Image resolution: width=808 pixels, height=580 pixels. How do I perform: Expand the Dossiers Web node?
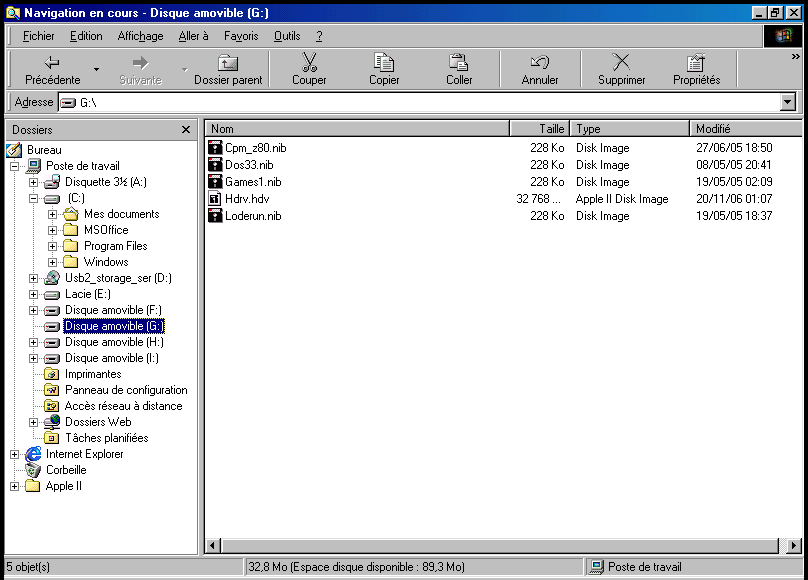(33, 422)
